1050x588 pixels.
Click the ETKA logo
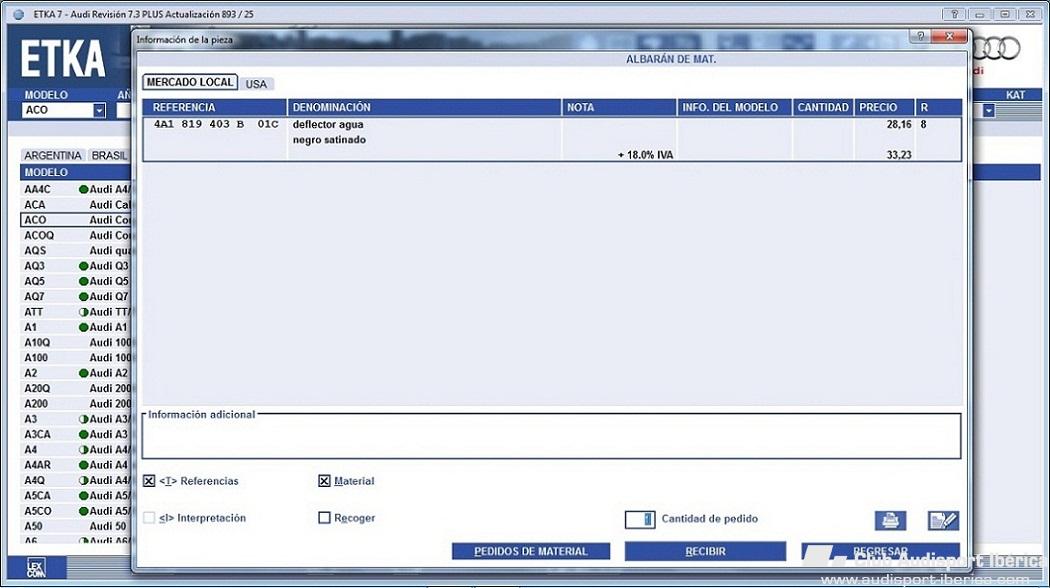coord(63,60)
